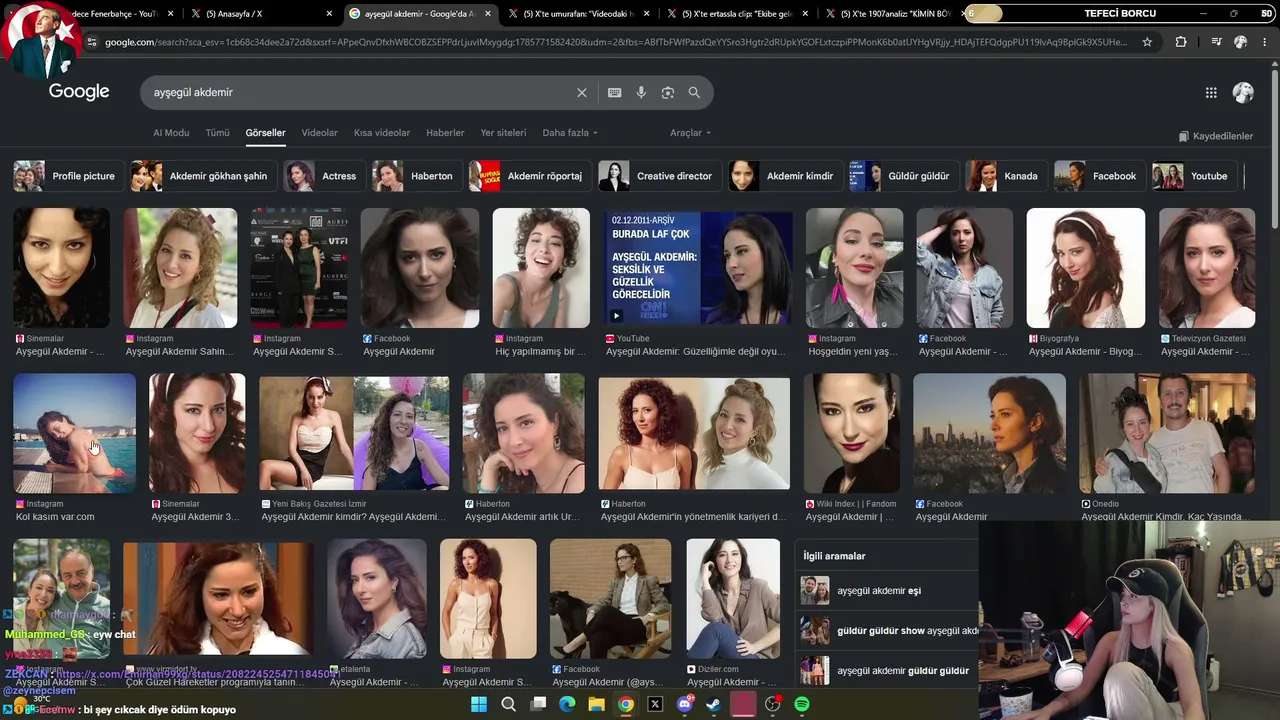Open the CNN Türk 'Burada Laf Çok' thumbnail
The height and width of the screenshot is (720, 1280).
point(698,268)
